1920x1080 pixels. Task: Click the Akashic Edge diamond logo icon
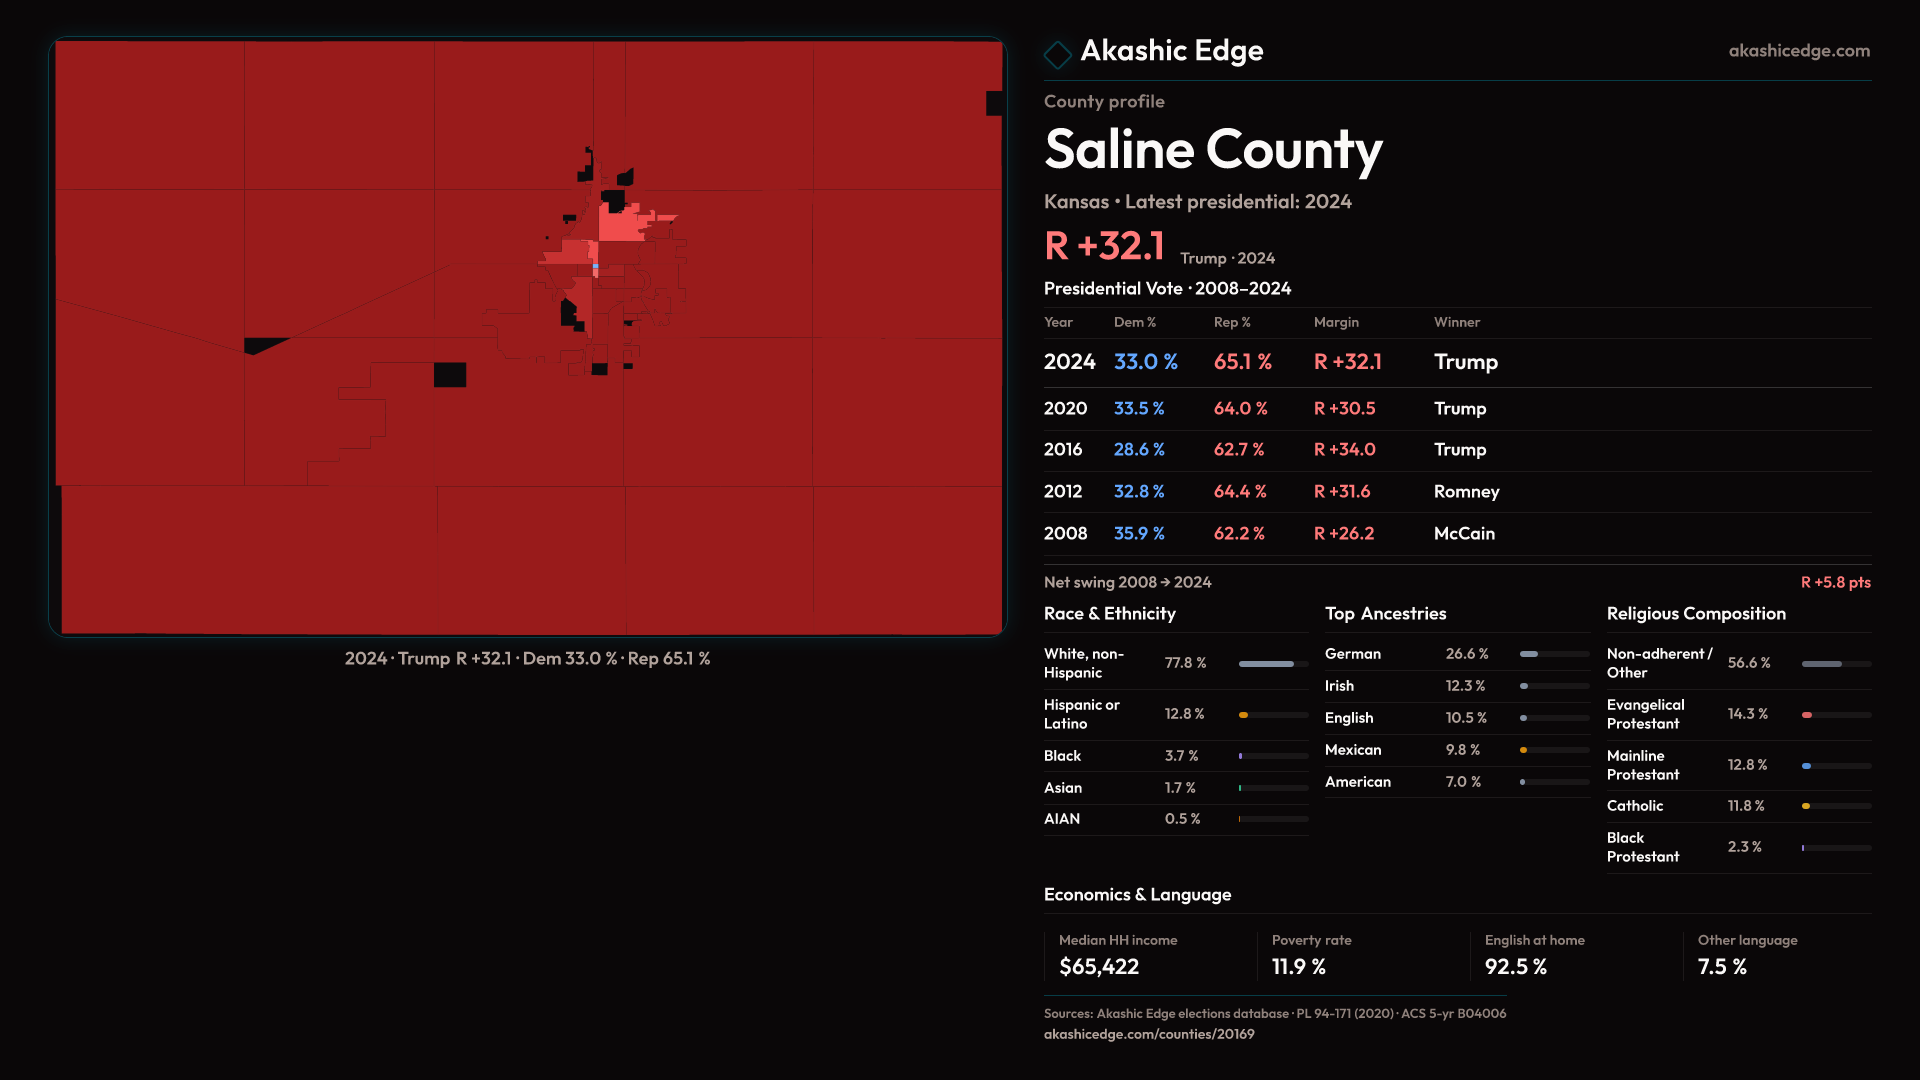click(1057, 54)
